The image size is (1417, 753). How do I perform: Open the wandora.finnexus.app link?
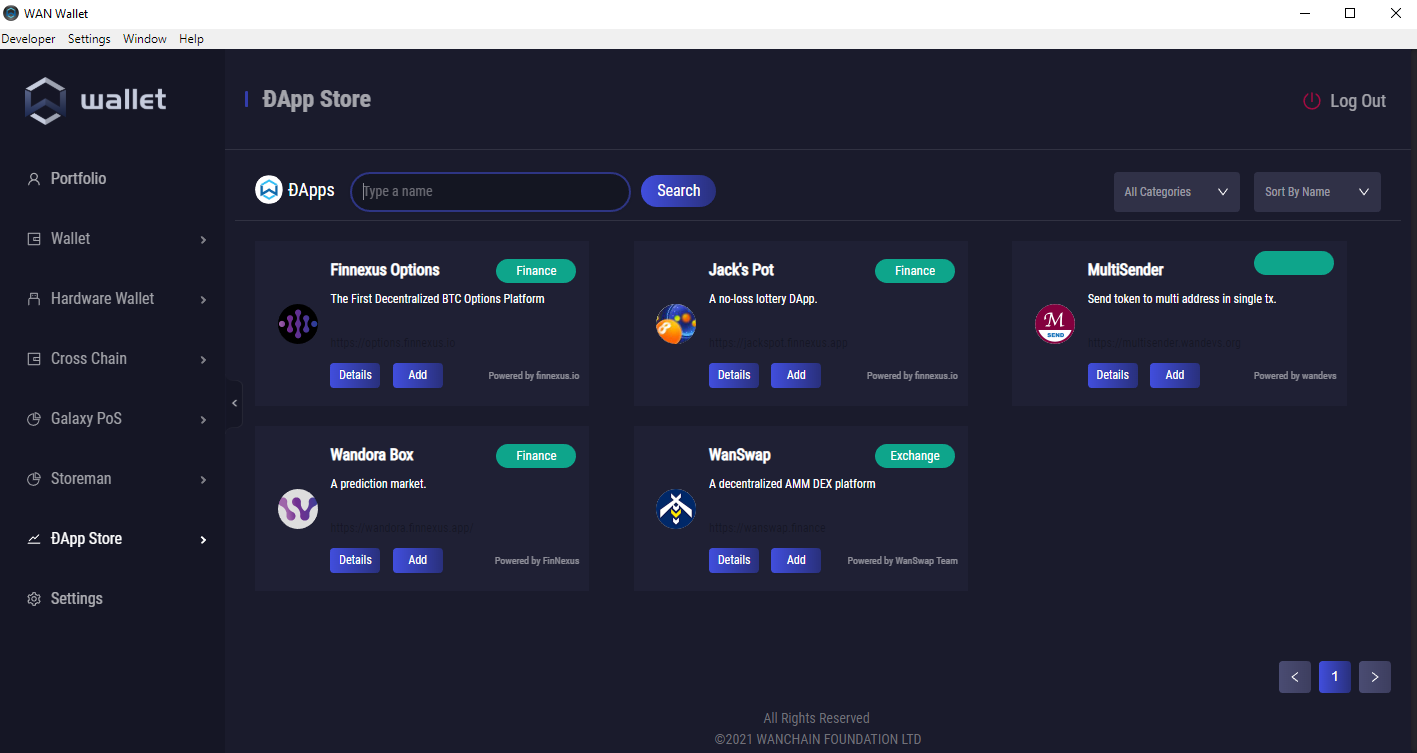[401, 528]
